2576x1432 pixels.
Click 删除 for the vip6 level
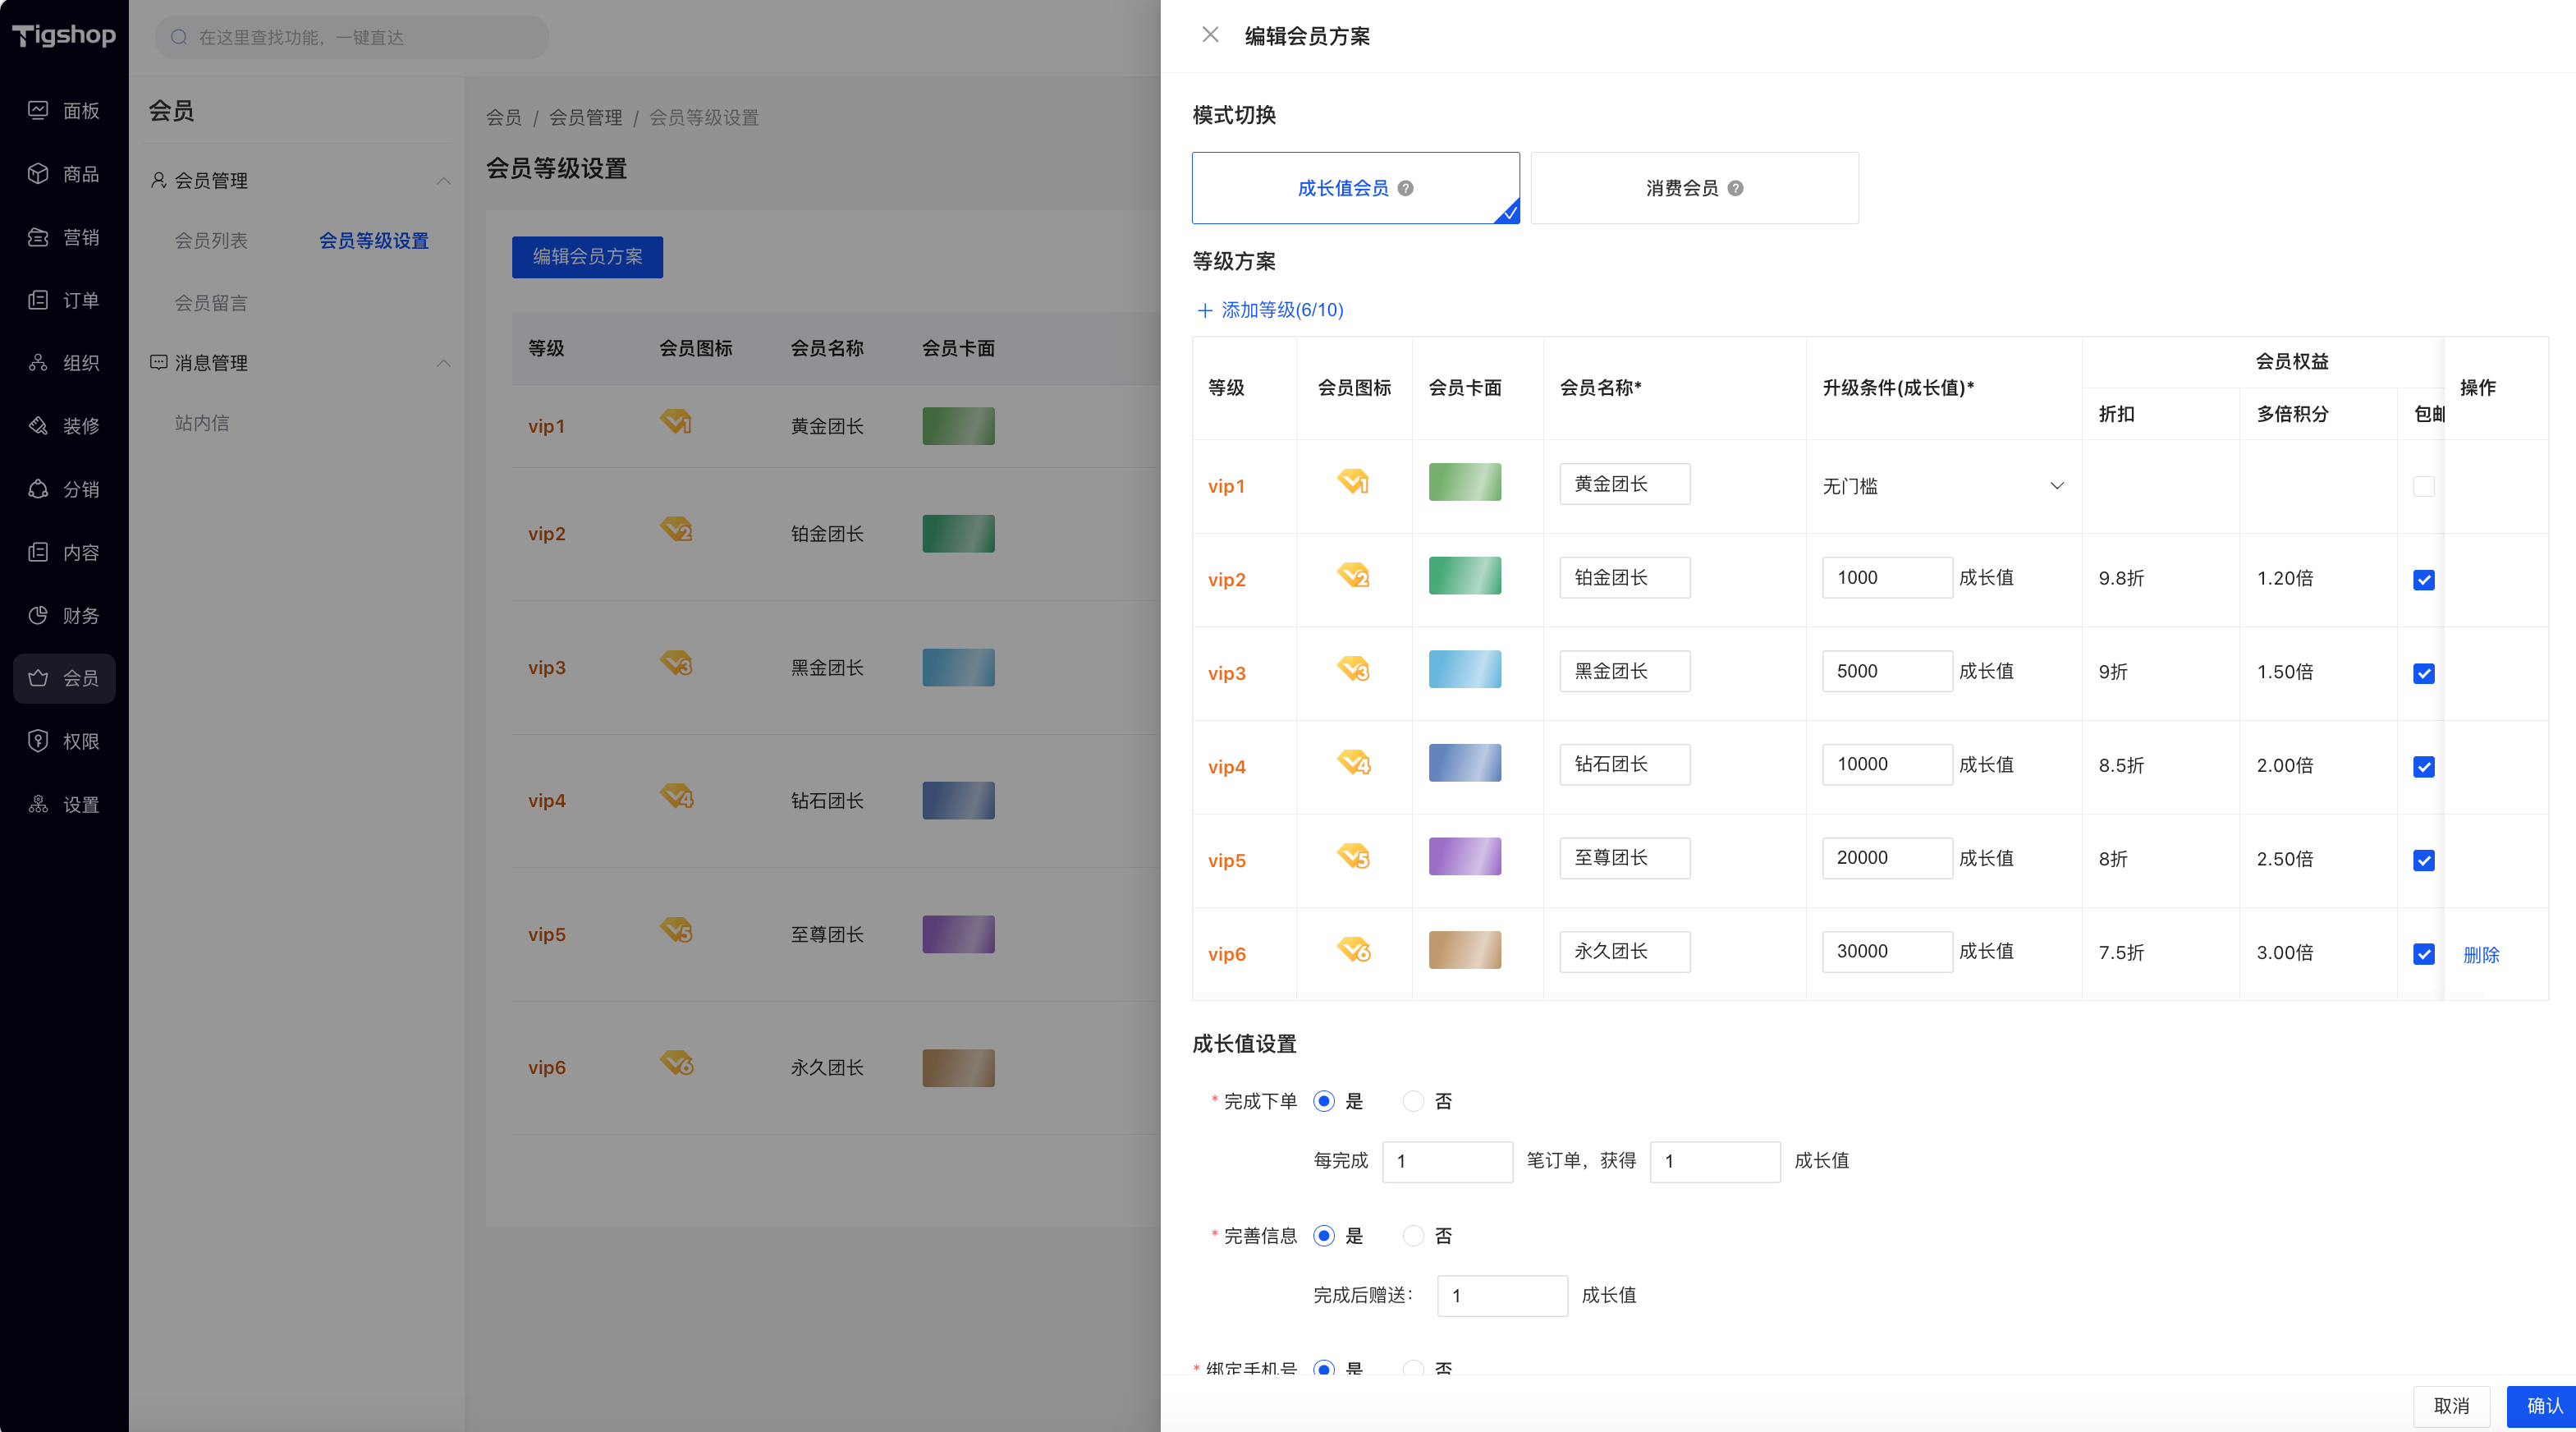click(2480, 954)
